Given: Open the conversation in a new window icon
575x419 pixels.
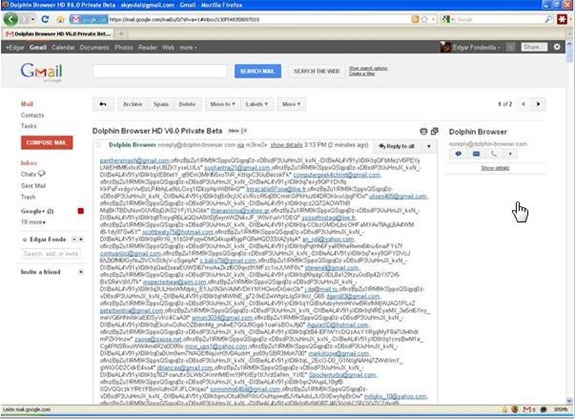Looking at the screenshot, I should (435, 131).
